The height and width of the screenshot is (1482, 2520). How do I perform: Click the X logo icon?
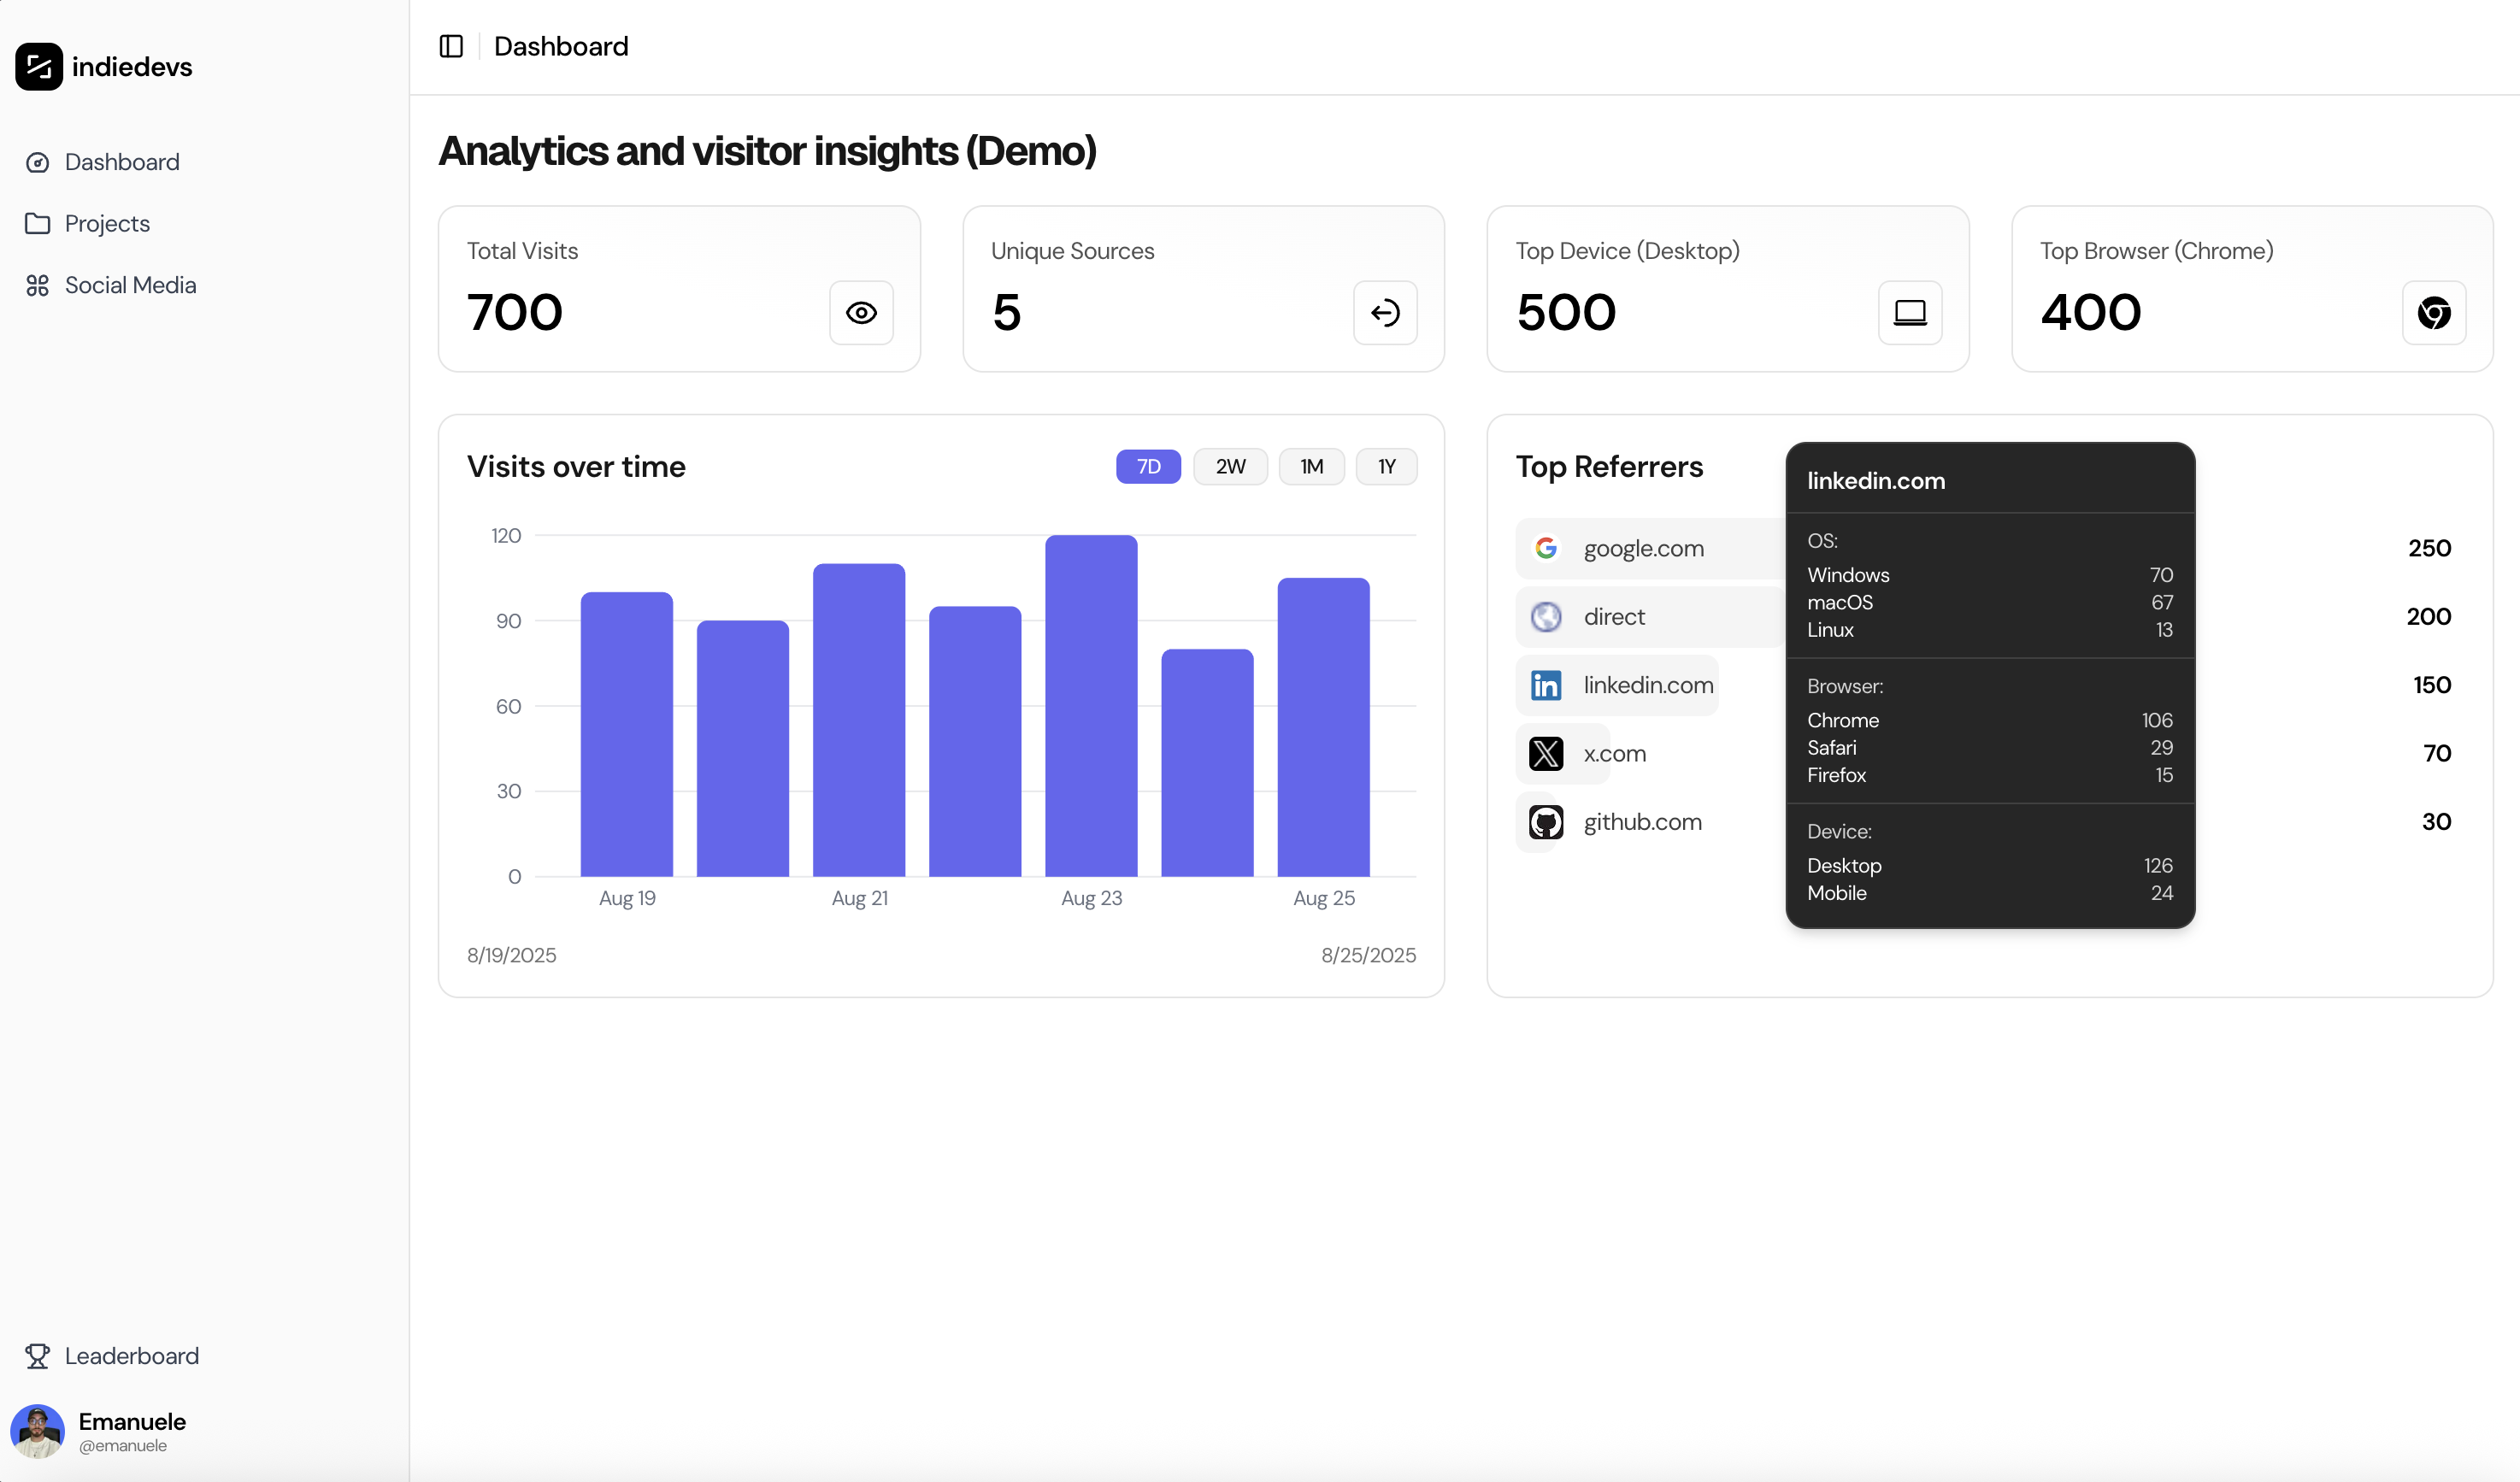coord(1546,753)
